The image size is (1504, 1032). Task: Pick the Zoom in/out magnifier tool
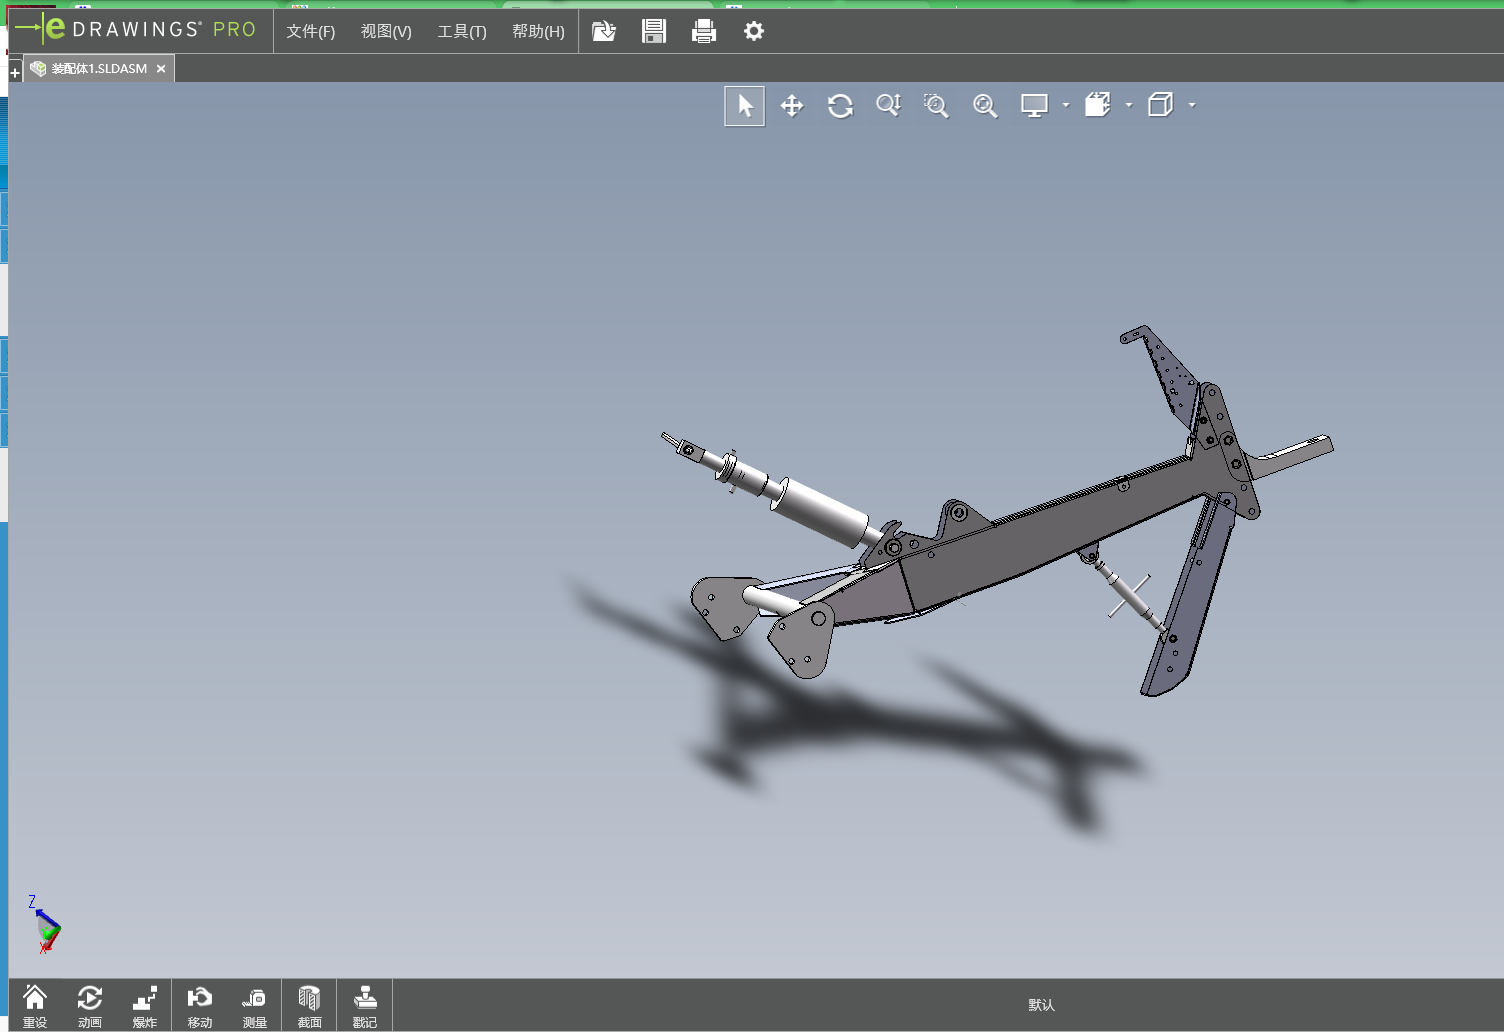pyautogui.click(x=888, y=105)
